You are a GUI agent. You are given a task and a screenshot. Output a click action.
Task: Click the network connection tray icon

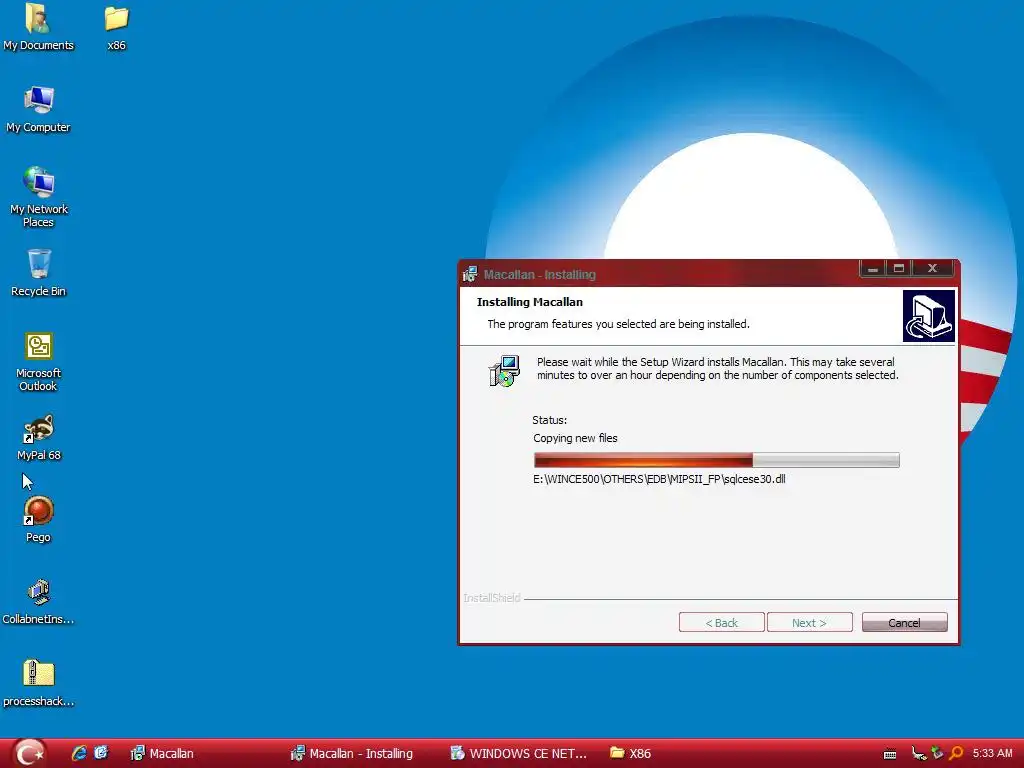click(918, 754)
